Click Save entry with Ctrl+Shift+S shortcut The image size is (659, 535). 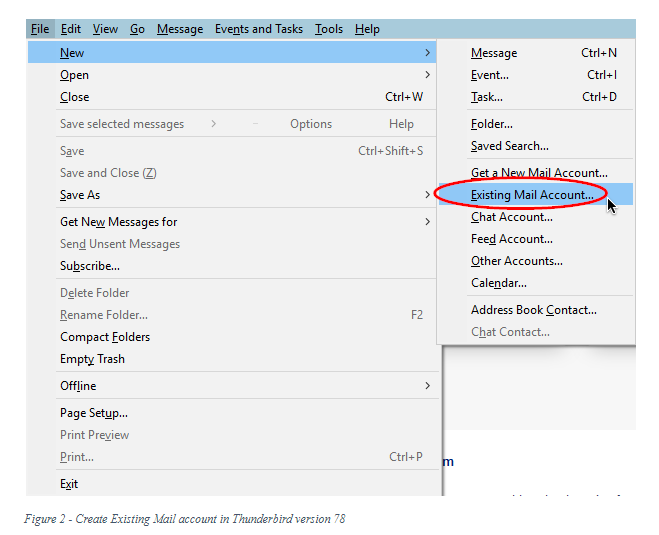pyautogui.click(x=232, y=151)
